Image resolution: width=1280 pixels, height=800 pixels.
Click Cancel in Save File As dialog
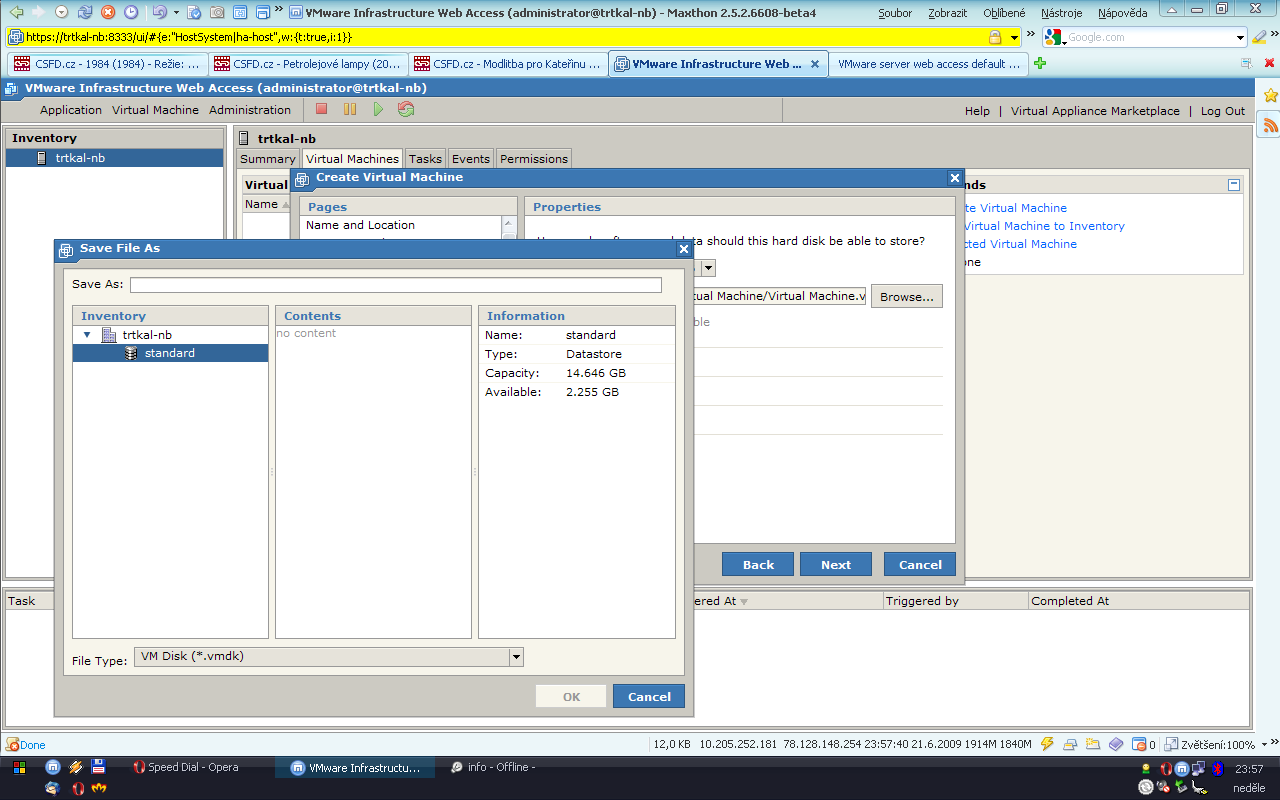point(649,696)
